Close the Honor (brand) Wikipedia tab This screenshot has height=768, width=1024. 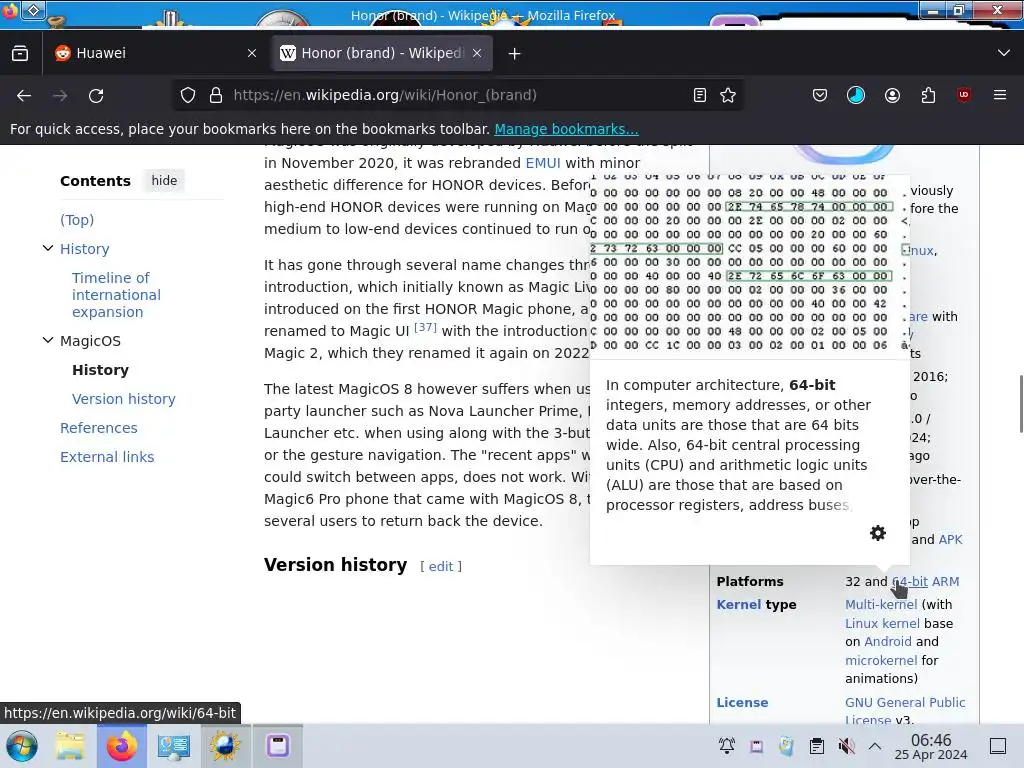477,54
